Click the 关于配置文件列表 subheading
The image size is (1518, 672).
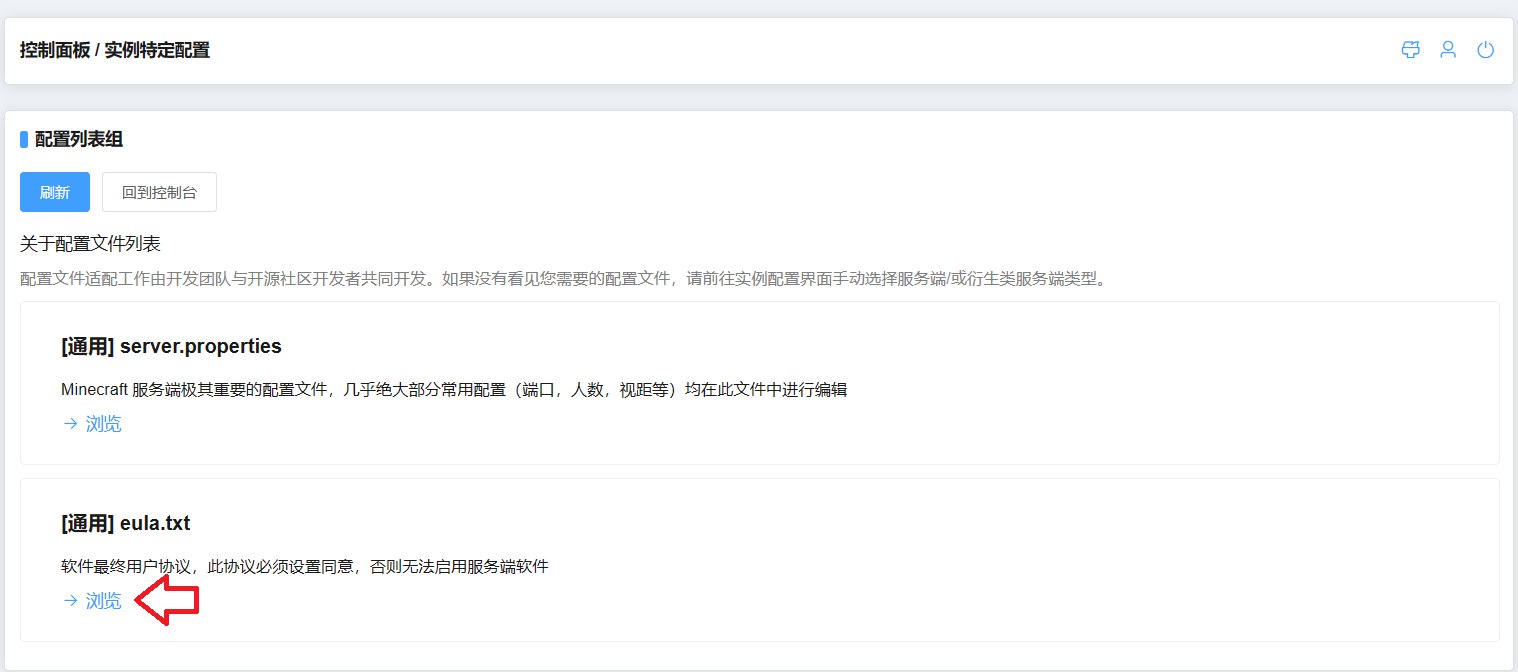(90, 244)
